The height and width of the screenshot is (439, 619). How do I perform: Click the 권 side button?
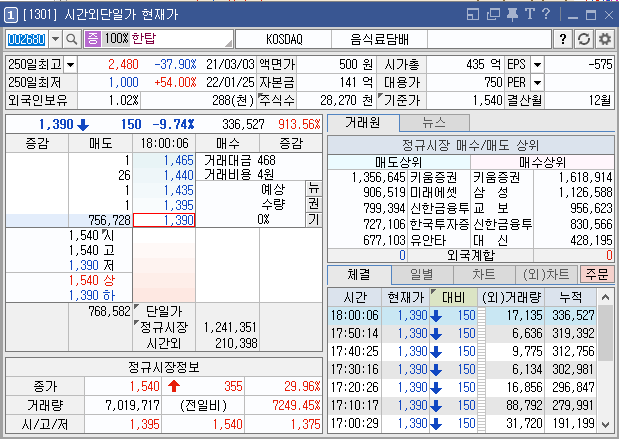[314, 204]
